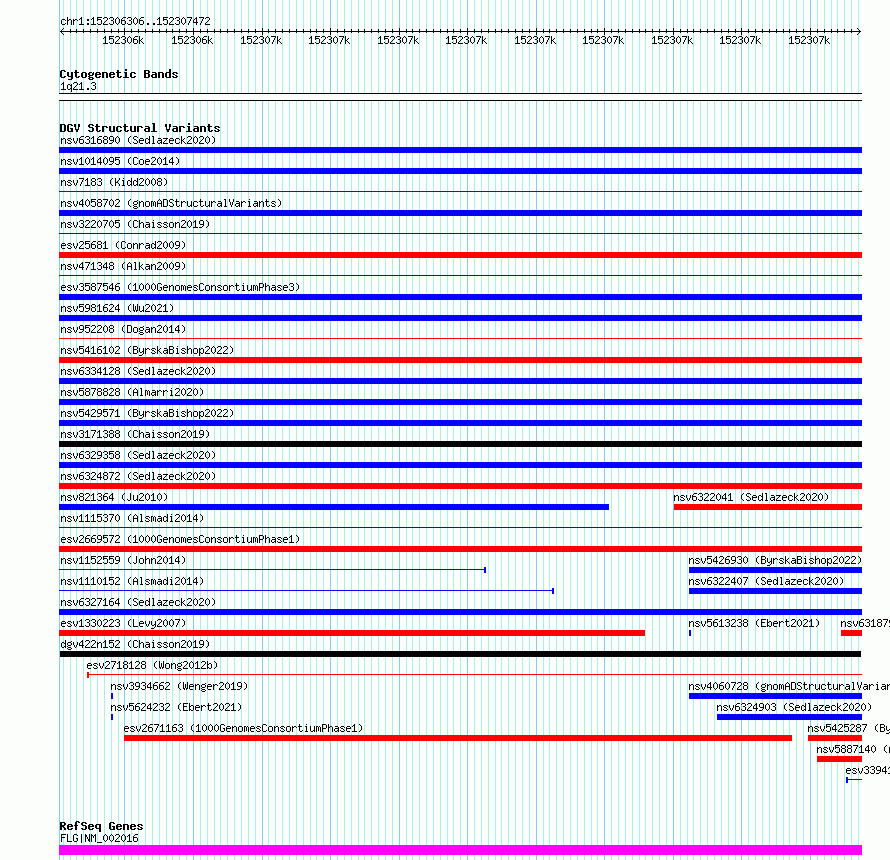Open esv2669572 (1000GenomesConsortiumPhase1) variant
Screen dimensions: 890x860
[180, 539]
